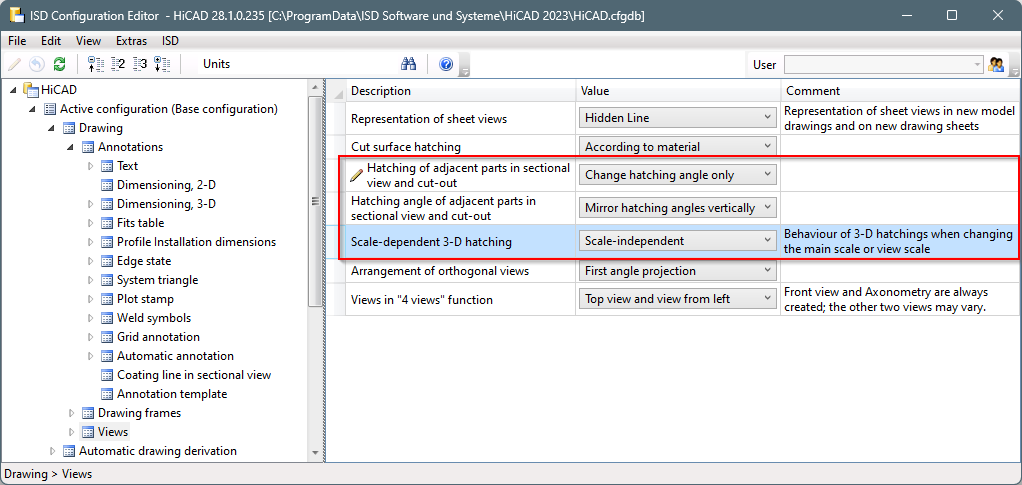The height and width of the screenshot is (485, 1022).
Task: Click the Description column header
Action: tap(461, 91)
